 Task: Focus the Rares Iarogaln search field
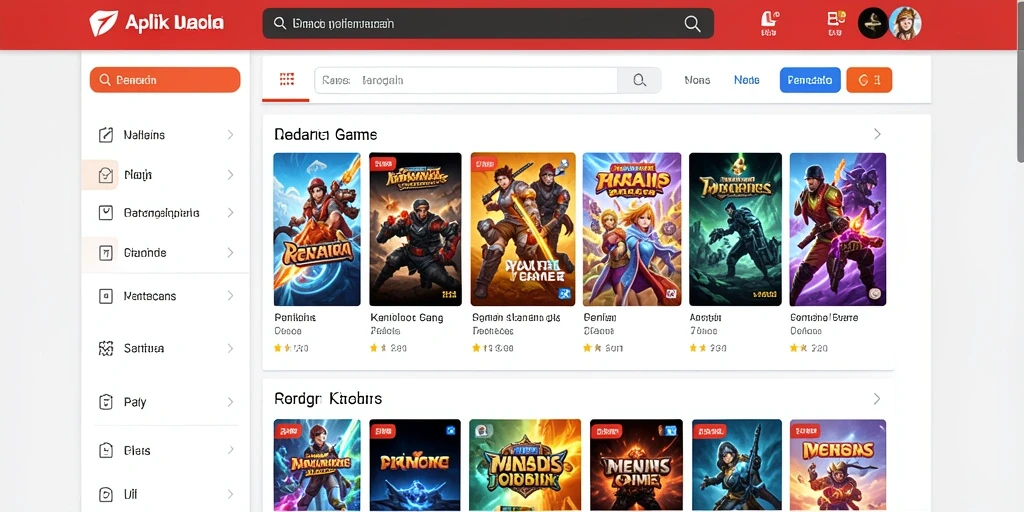tap(466, 80)
